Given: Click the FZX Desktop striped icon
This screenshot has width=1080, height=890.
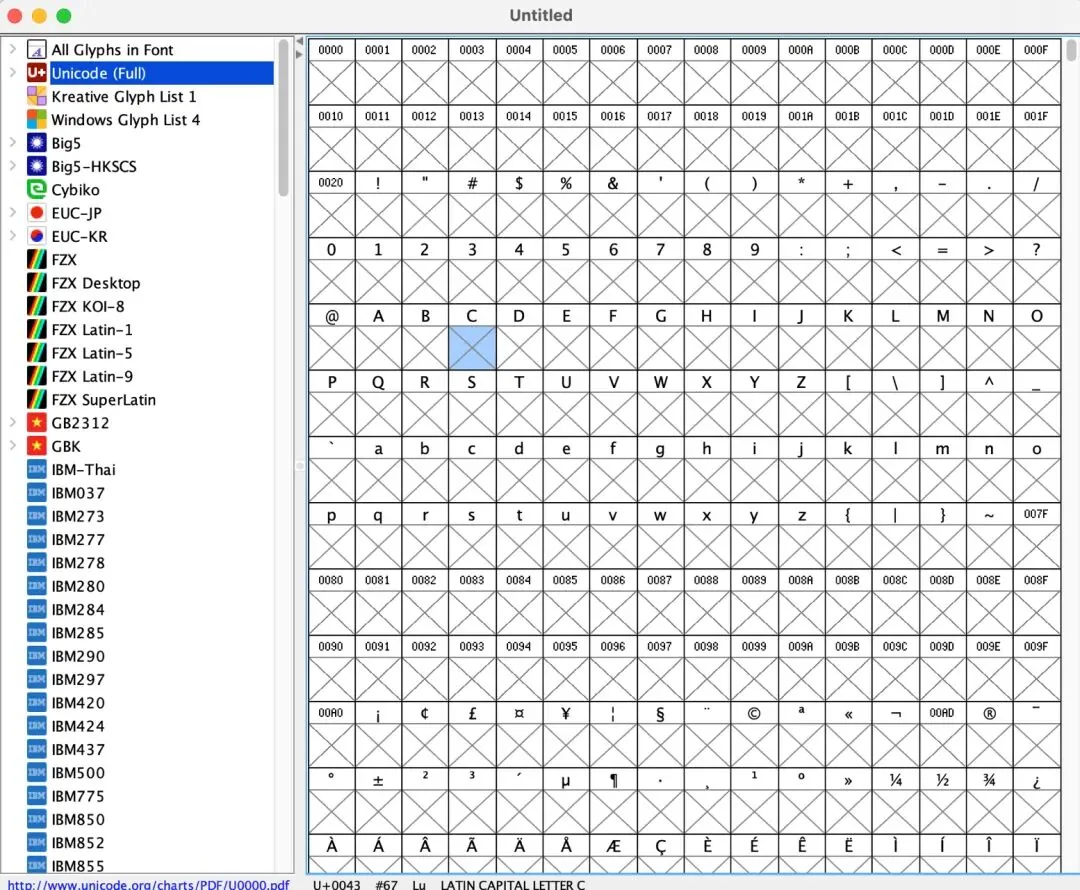Looking at the screenshot, I should tap(37, 283).
